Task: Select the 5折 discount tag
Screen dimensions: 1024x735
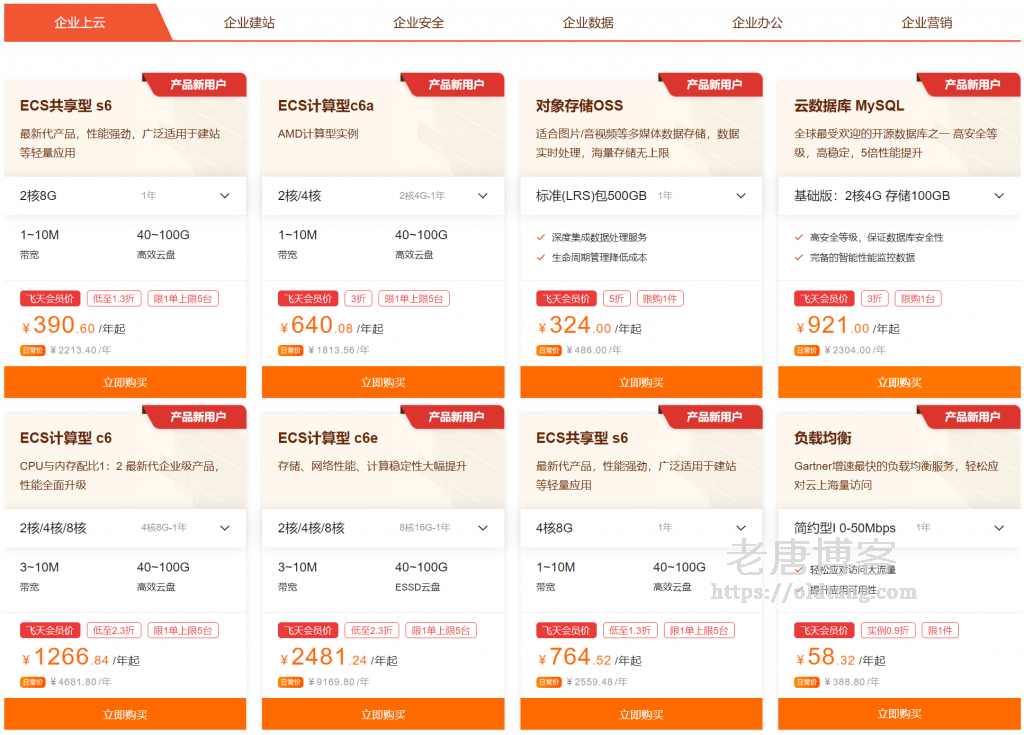Action: pyautogui.click(x=616, y=299)
